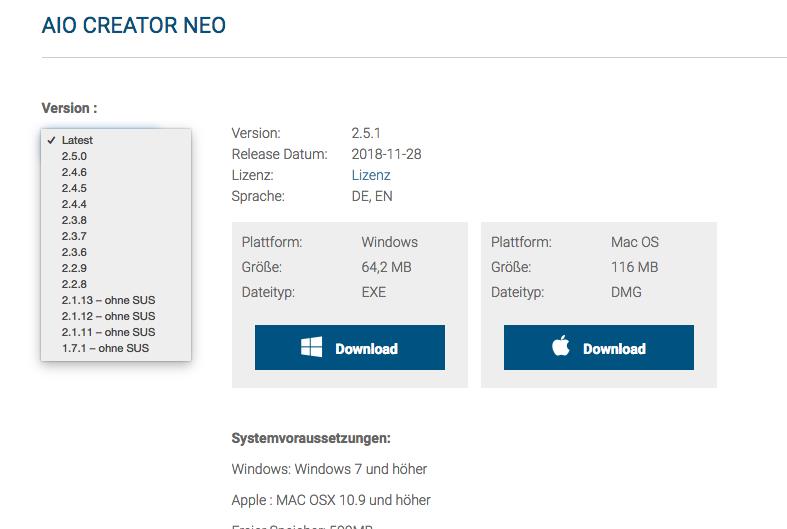787x529 pixels.
Task: Click the language value DE, EN
Action: (x=372, y=196)
